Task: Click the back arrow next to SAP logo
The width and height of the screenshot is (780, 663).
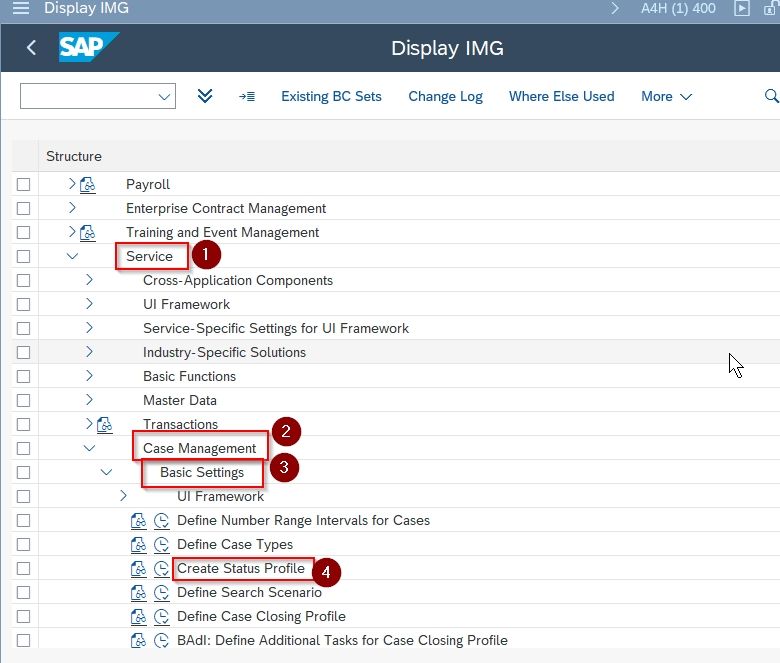Action: tap(31, 48)
